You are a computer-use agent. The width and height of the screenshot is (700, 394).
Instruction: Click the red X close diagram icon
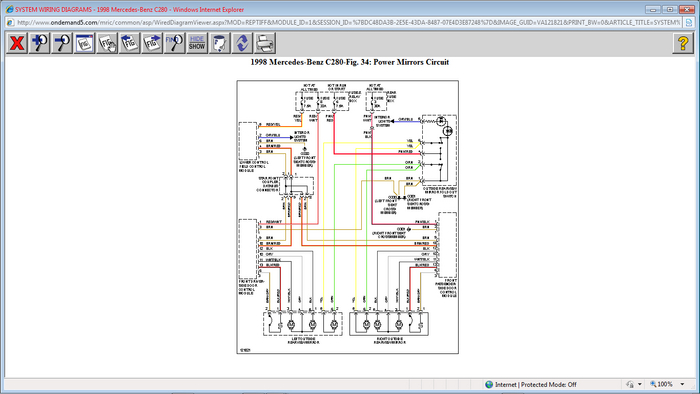coord(17,43)
